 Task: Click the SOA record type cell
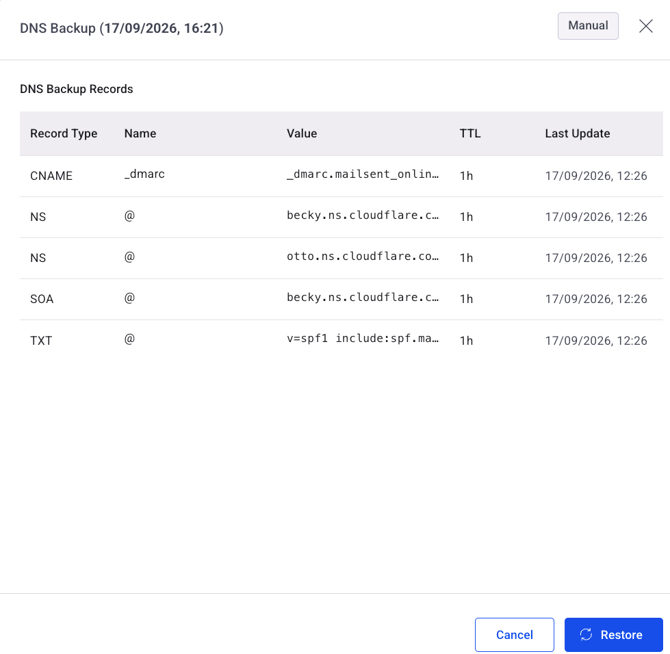tap(42, 299)
